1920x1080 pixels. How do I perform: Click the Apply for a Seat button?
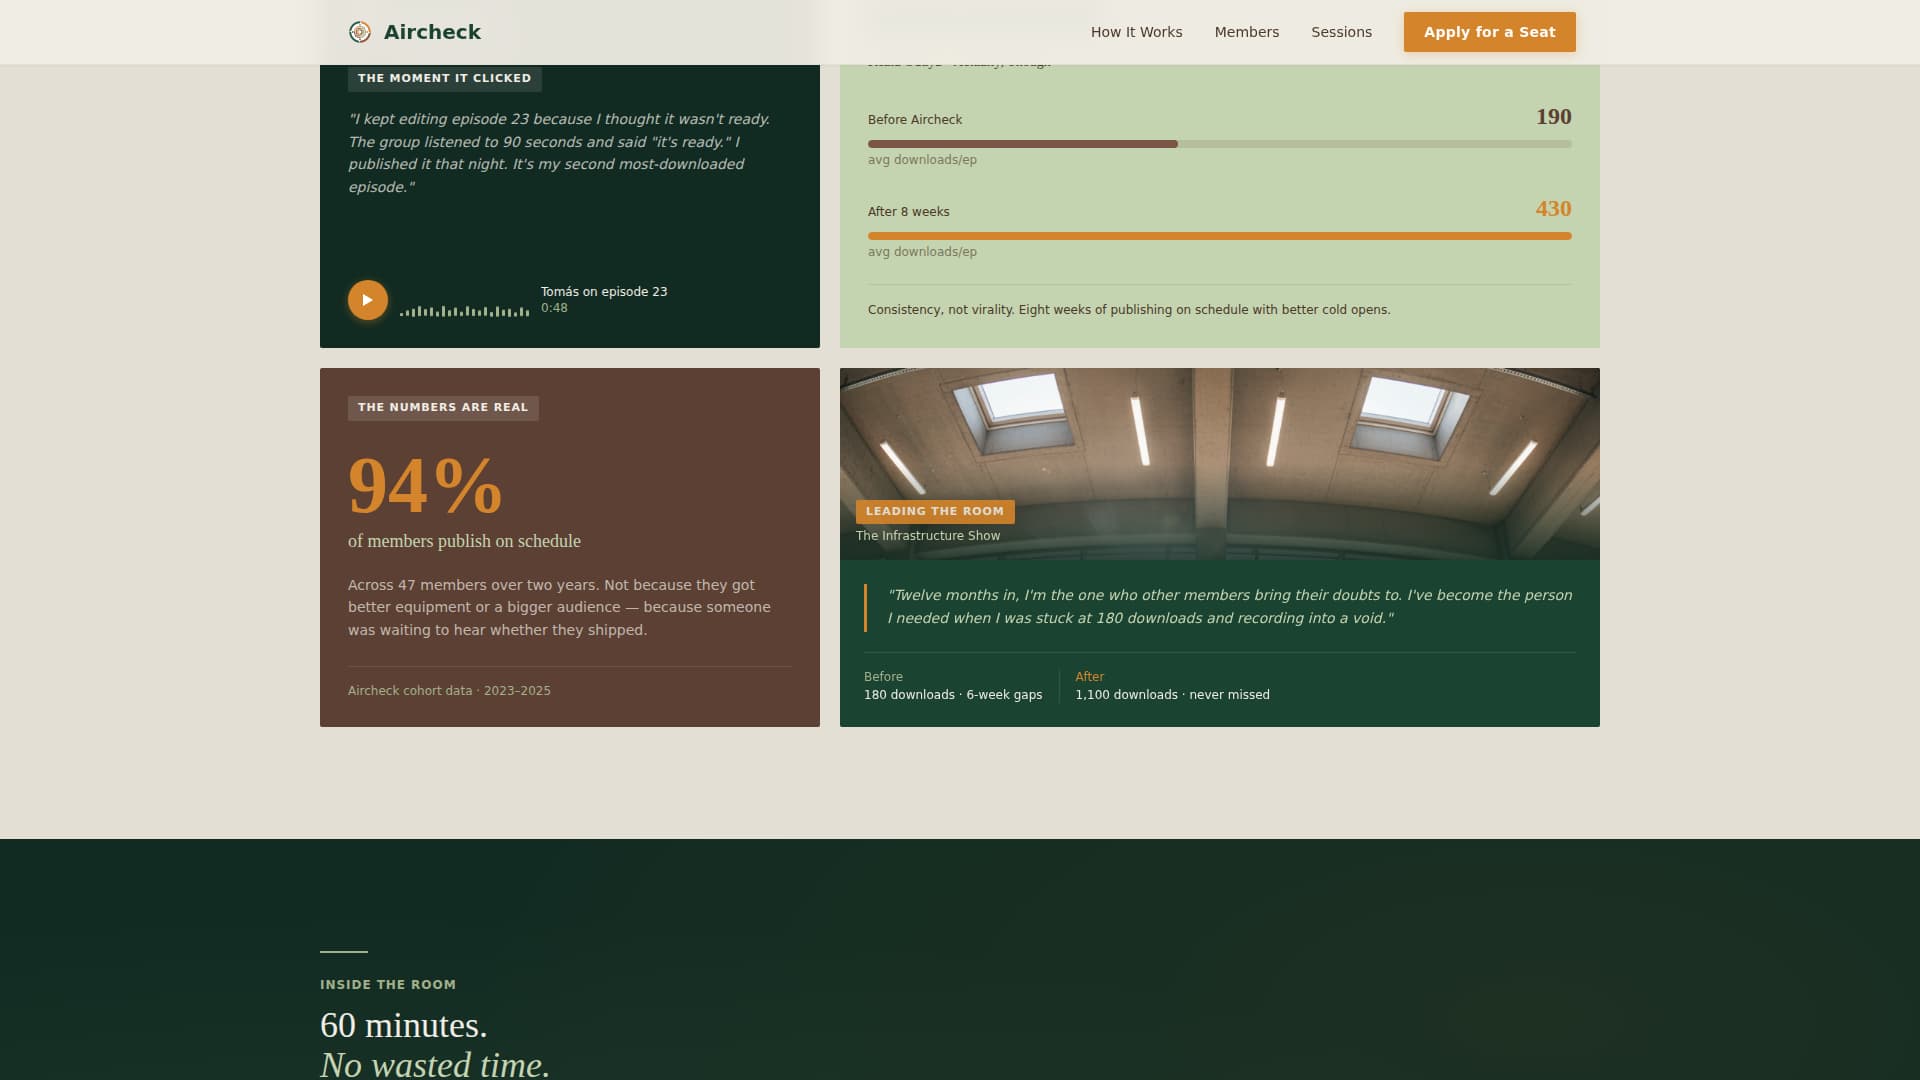1489,31
